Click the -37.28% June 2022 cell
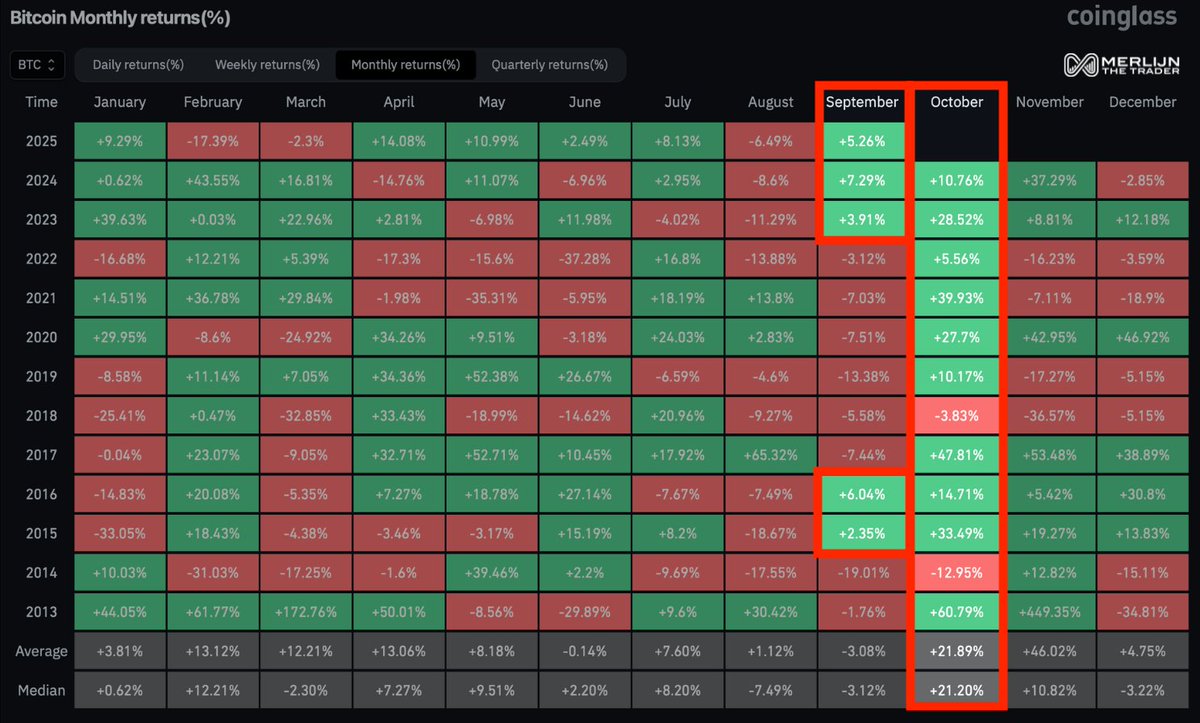1200x723 pixels. pos(584,258)
